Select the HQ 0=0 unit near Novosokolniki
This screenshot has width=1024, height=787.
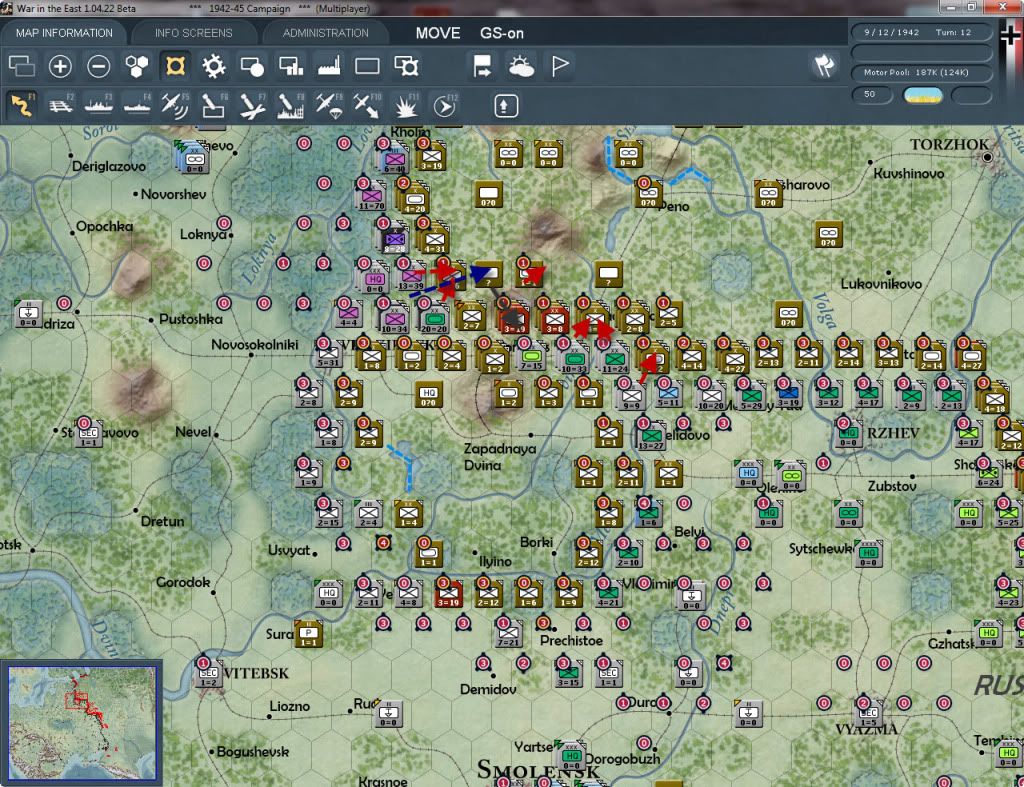pos(374,281)
